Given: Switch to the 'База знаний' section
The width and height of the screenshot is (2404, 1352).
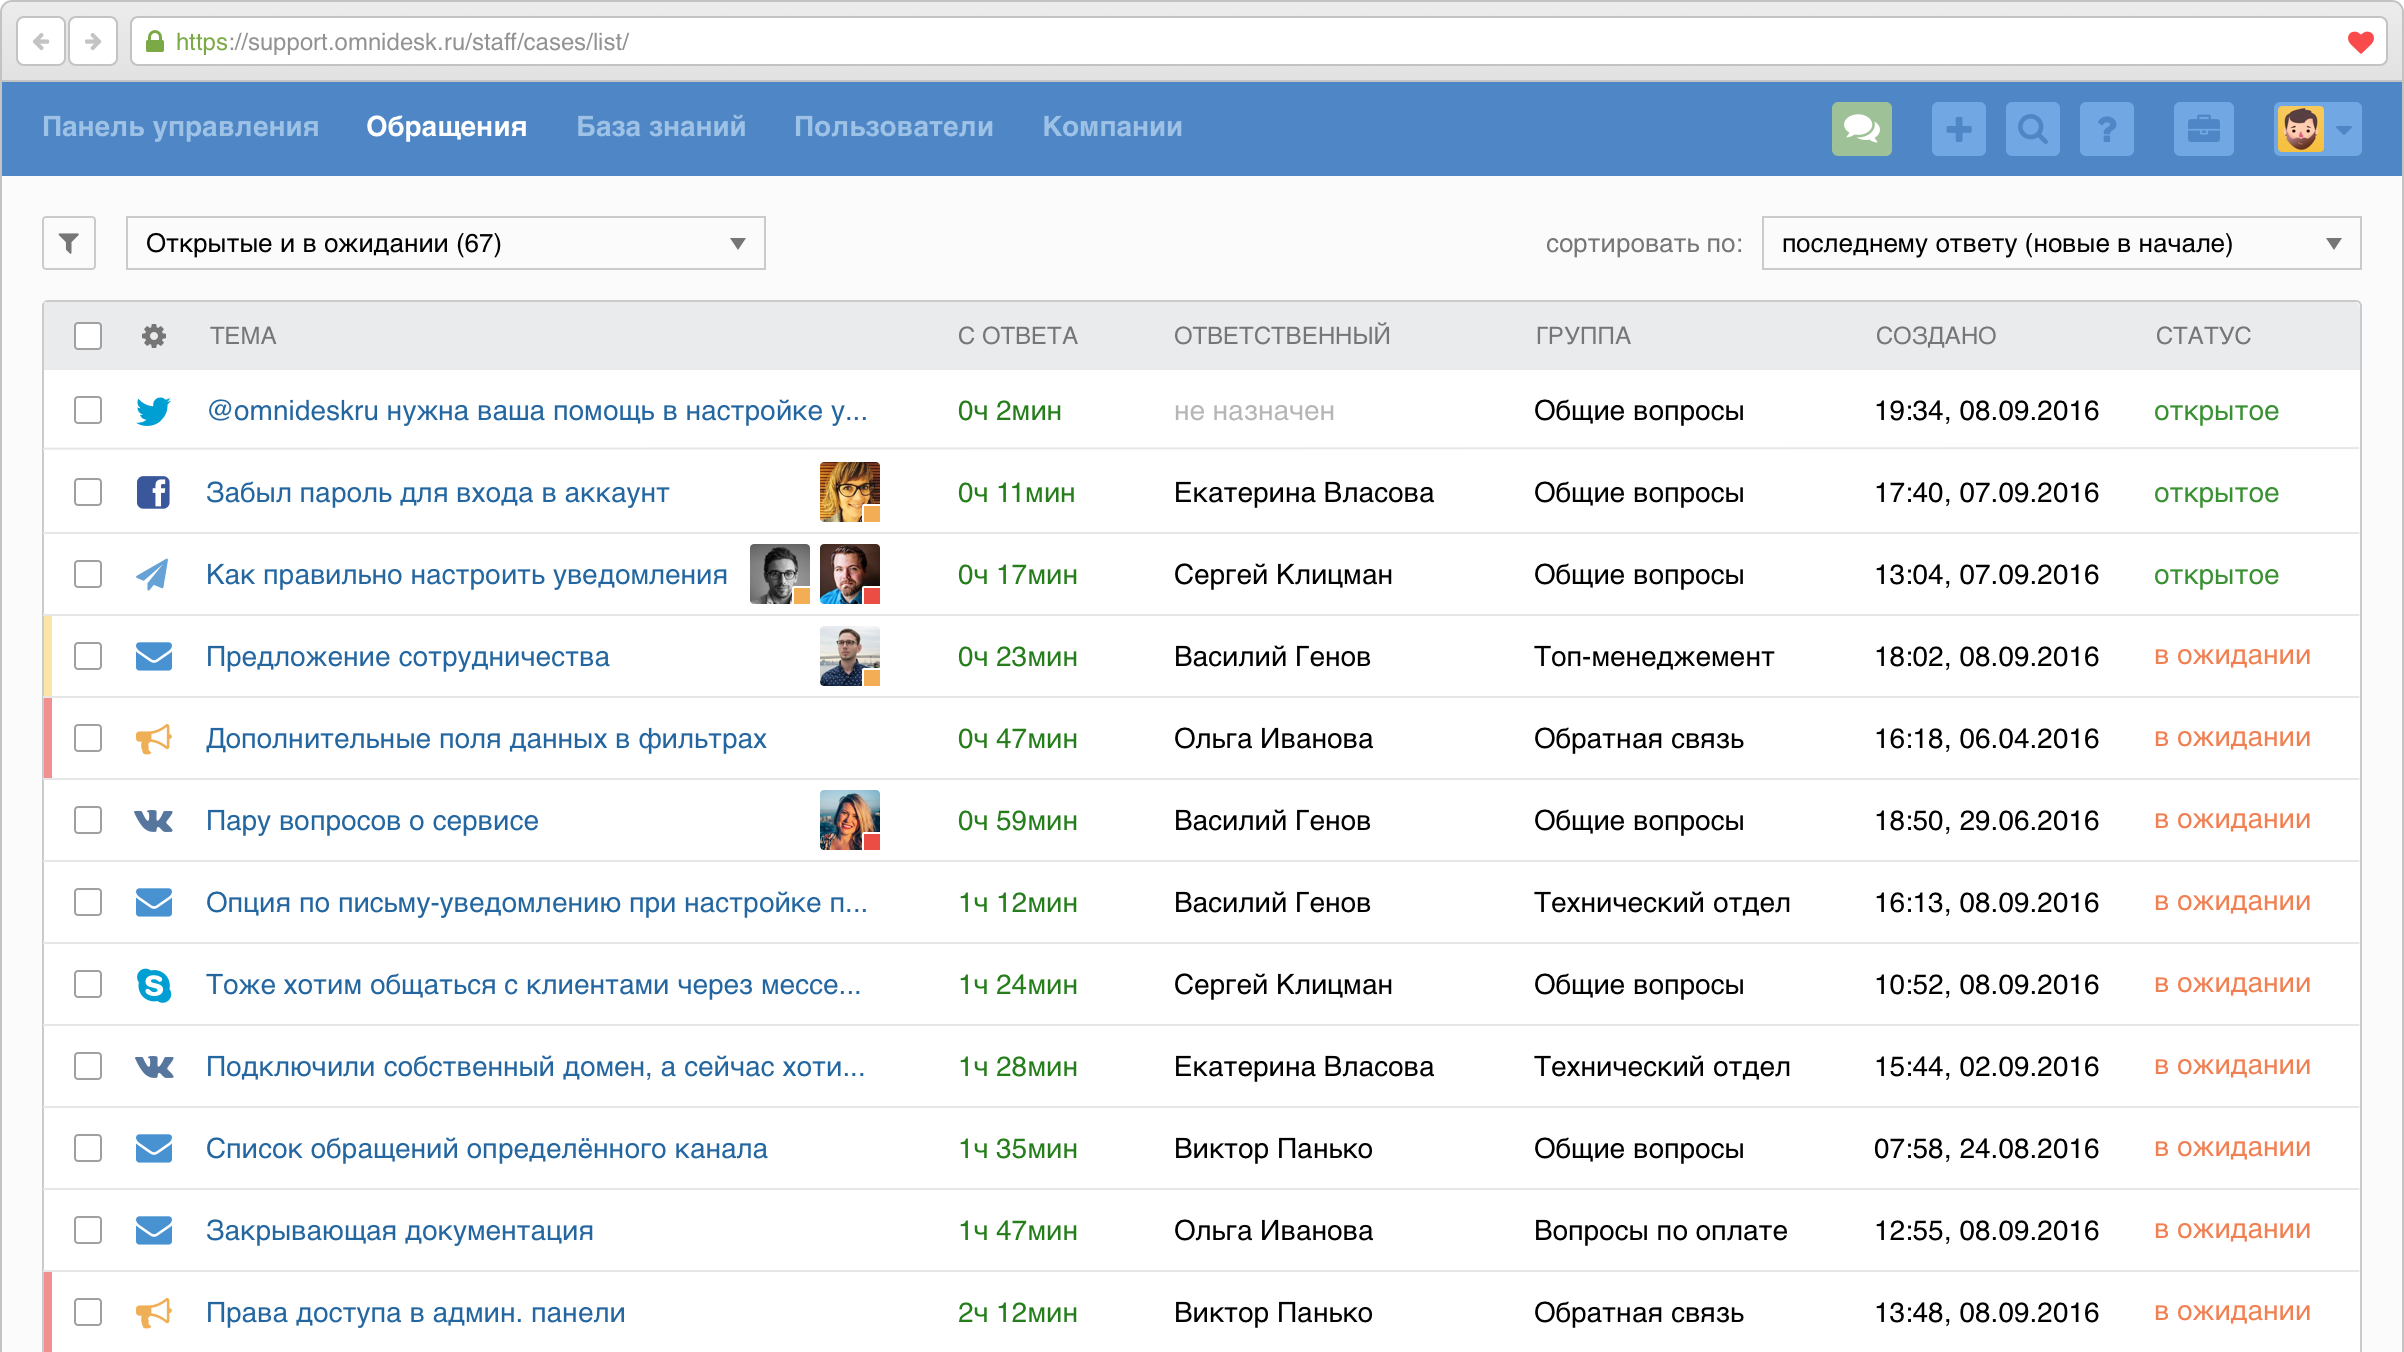Looking at the screenshot, I should 662,127.
